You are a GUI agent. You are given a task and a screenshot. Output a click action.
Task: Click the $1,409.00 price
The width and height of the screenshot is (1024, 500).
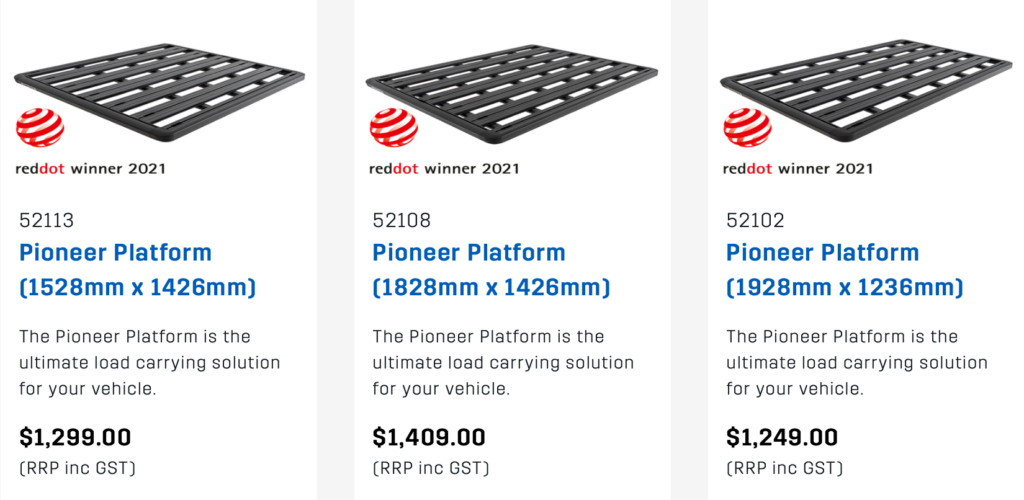click(x=429, y=437)
